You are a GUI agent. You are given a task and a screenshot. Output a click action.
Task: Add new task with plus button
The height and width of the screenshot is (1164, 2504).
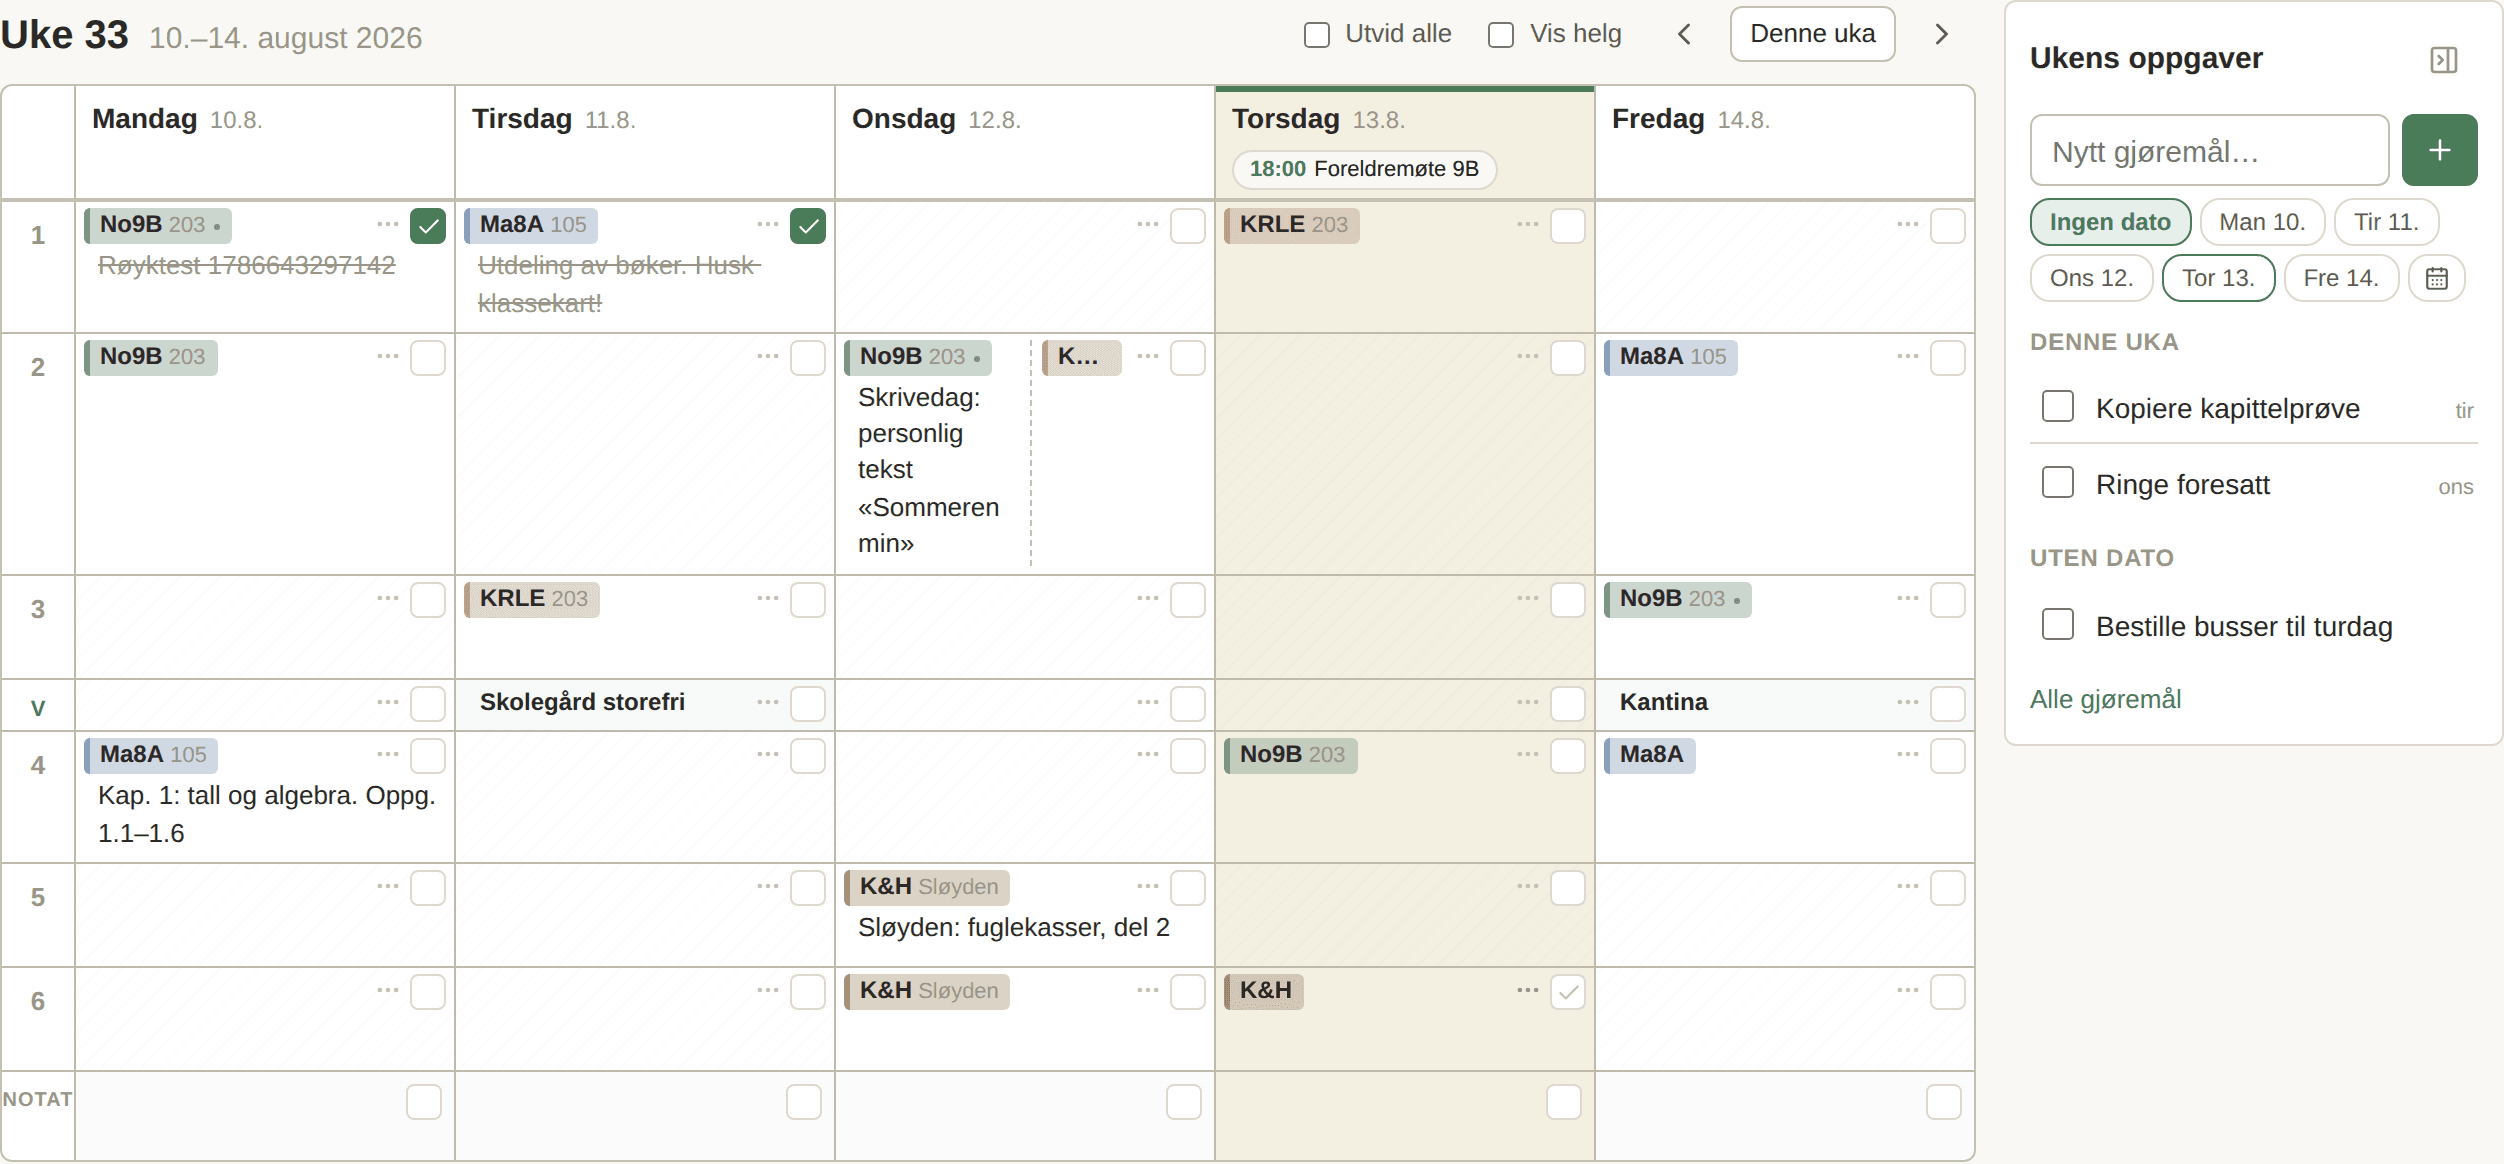coord(2439,150)
